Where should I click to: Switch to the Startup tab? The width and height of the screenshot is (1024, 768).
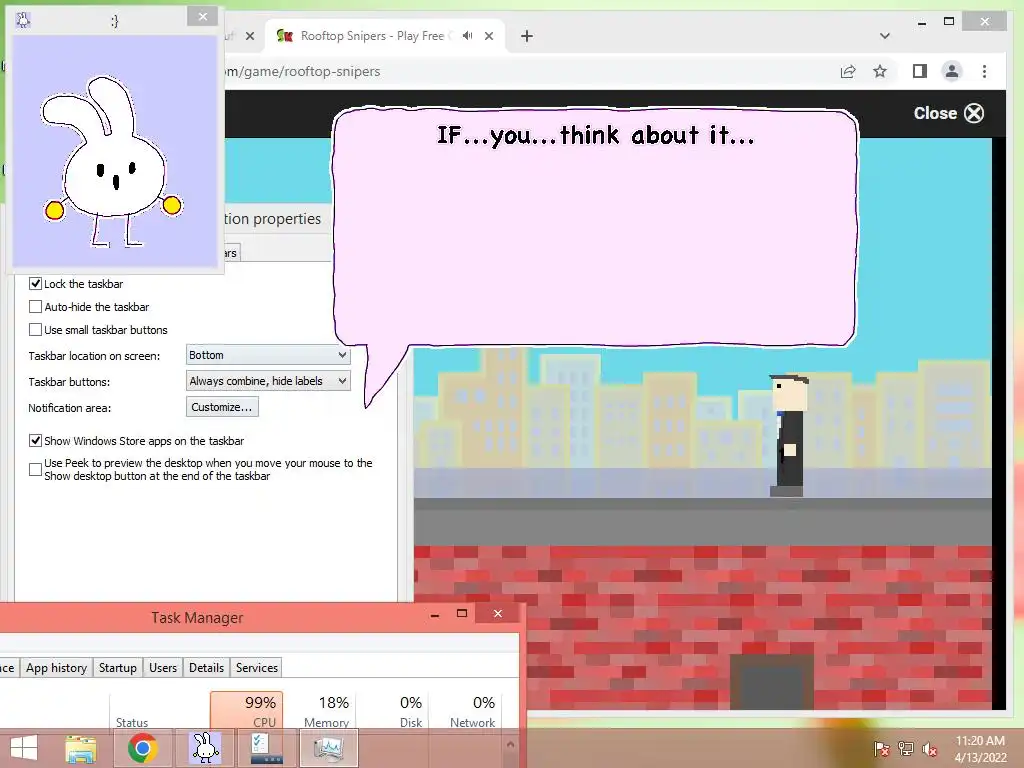(118, 667)
